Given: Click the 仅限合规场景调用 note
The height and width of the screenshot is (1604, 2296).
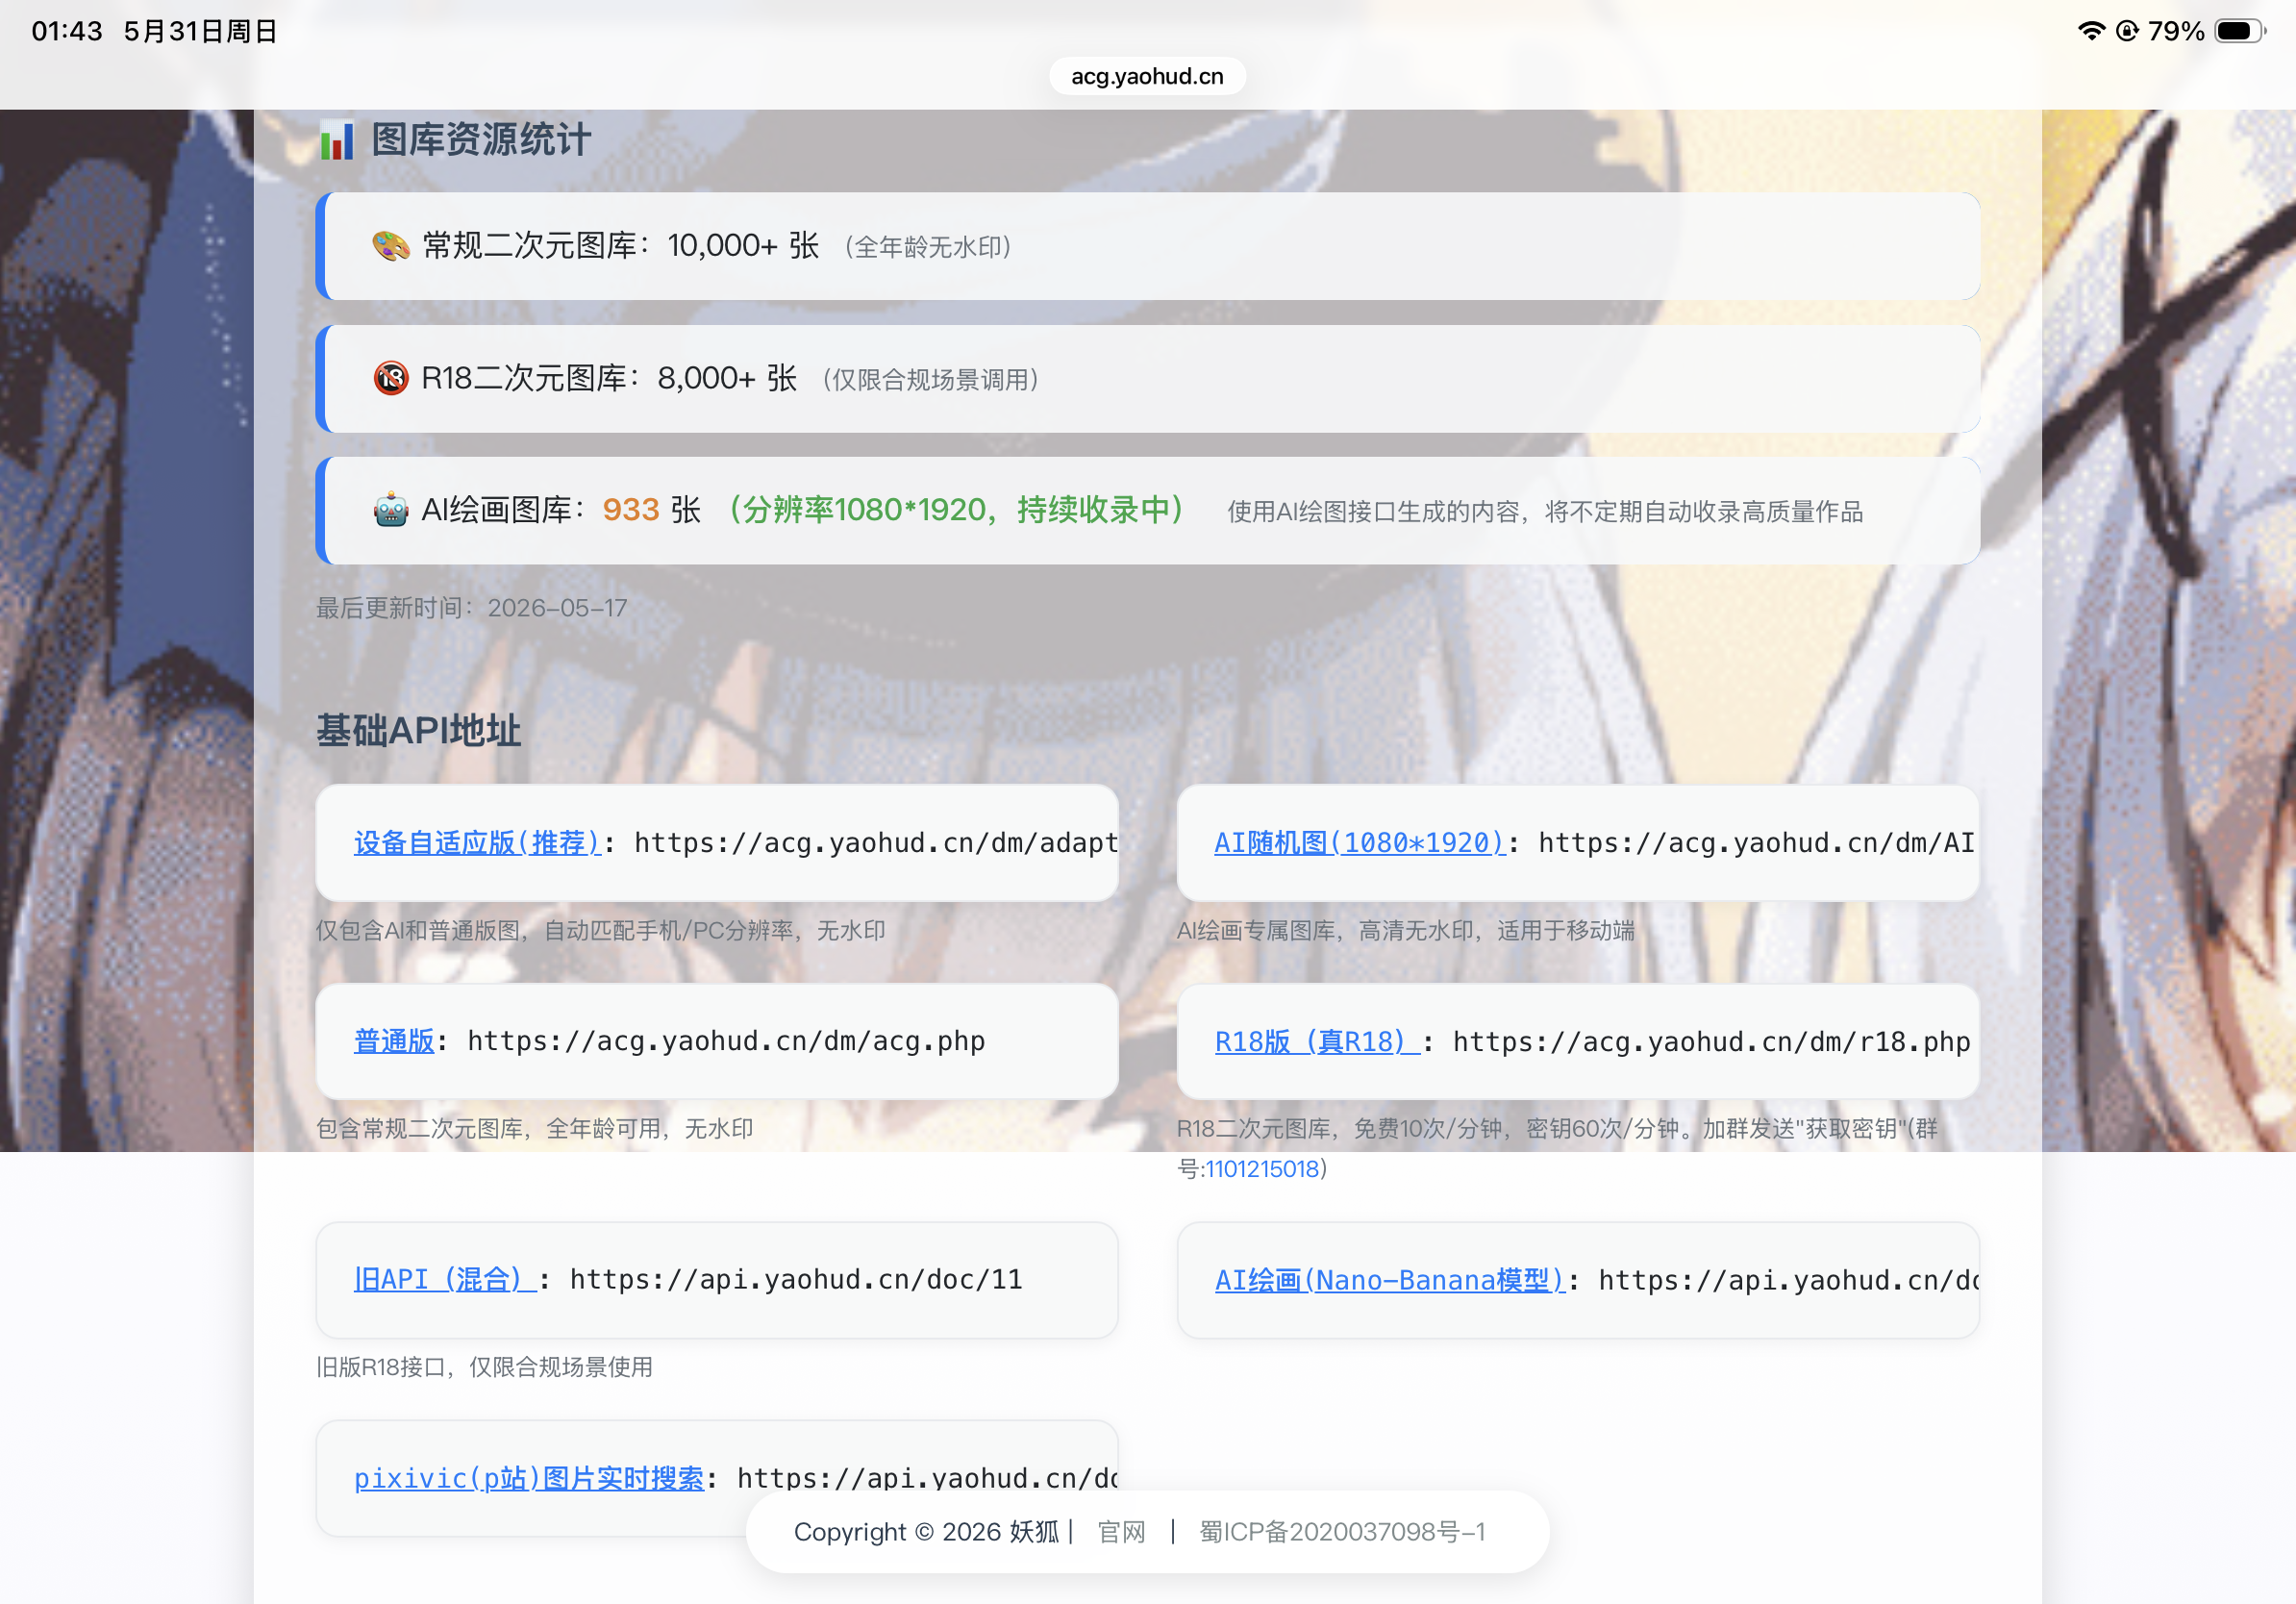Looking at the screenshot, I should [931, 380].
